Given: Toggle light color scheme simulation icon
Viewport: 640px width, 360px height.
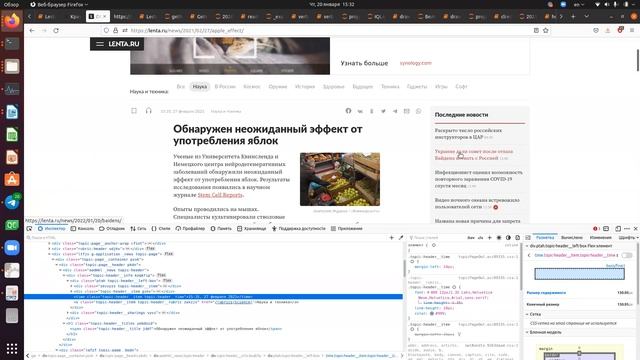Looking at the screenshot, I should click(x=499, y=238).
